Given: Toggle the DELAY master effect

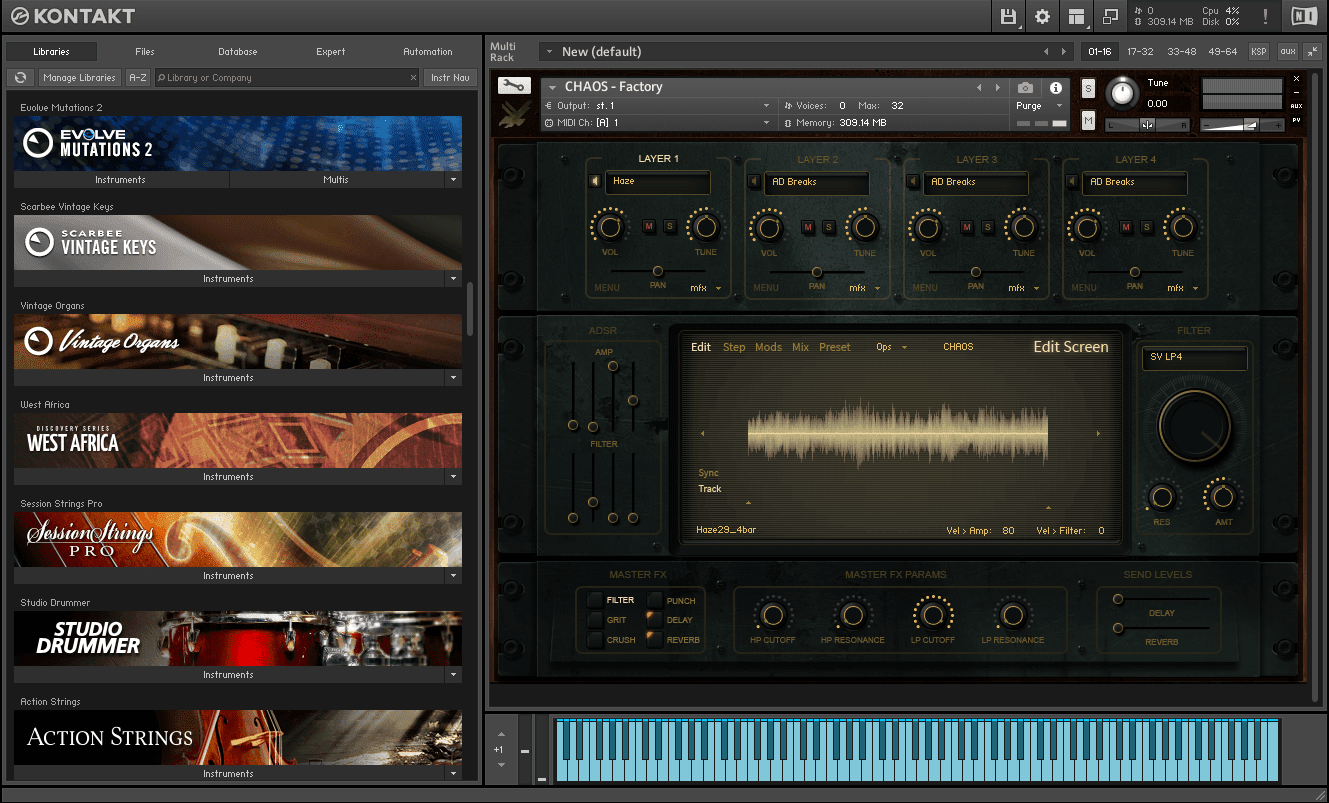Looking at the screenshot, I should coord(654,620).
